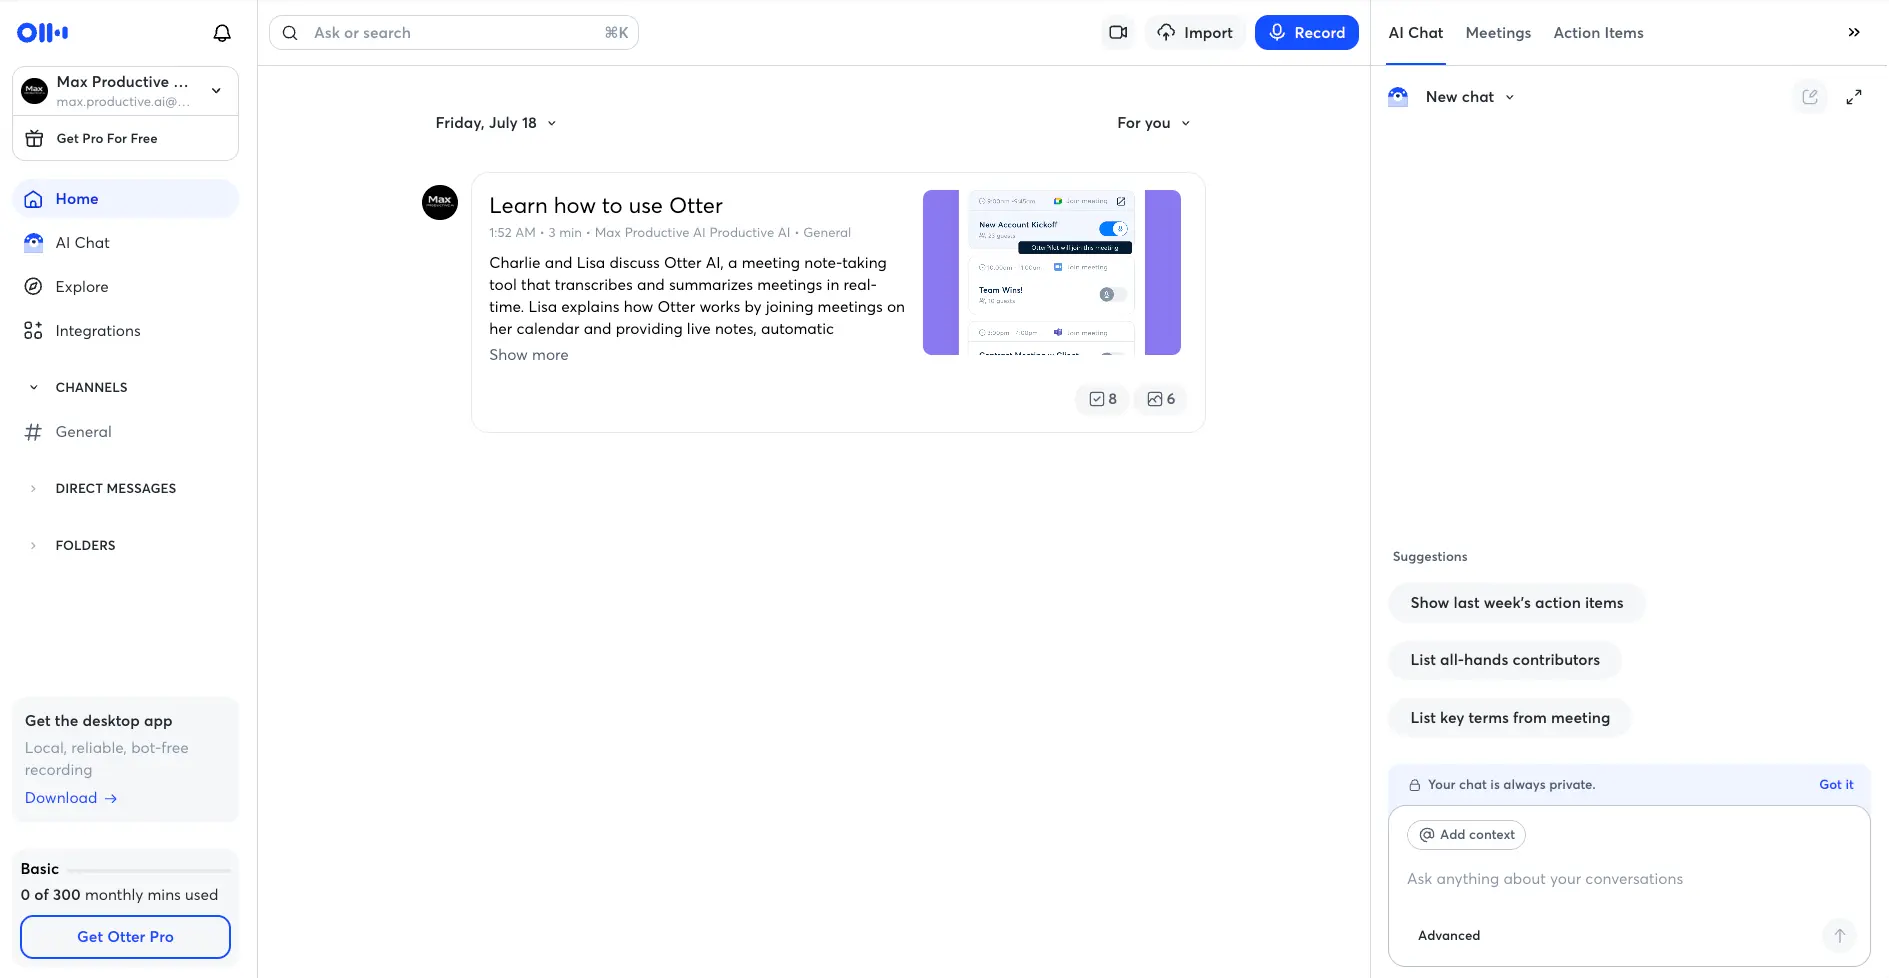This screenshot has height=978, width=1889.
Task: Click the action items count 8 badge
Action: coord(1103,399)
